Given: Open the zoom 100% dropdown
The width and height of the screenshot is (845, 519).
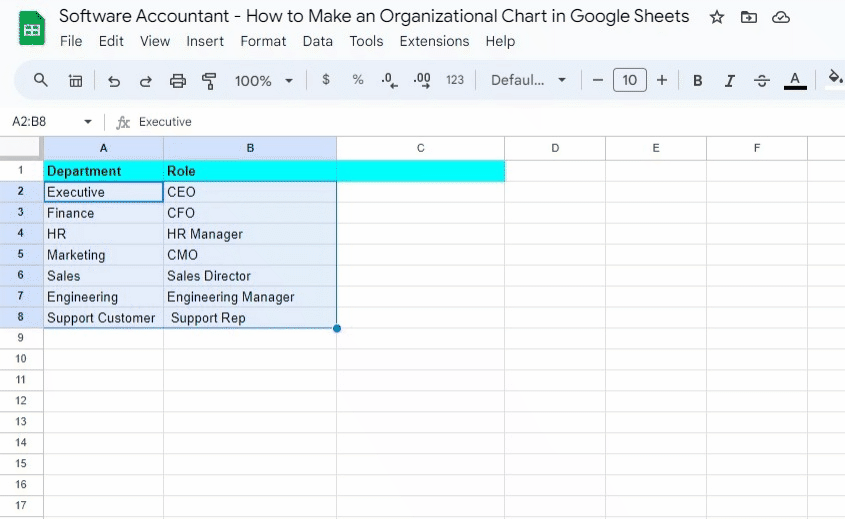Looking at the screenshot, I should (264, 81).
